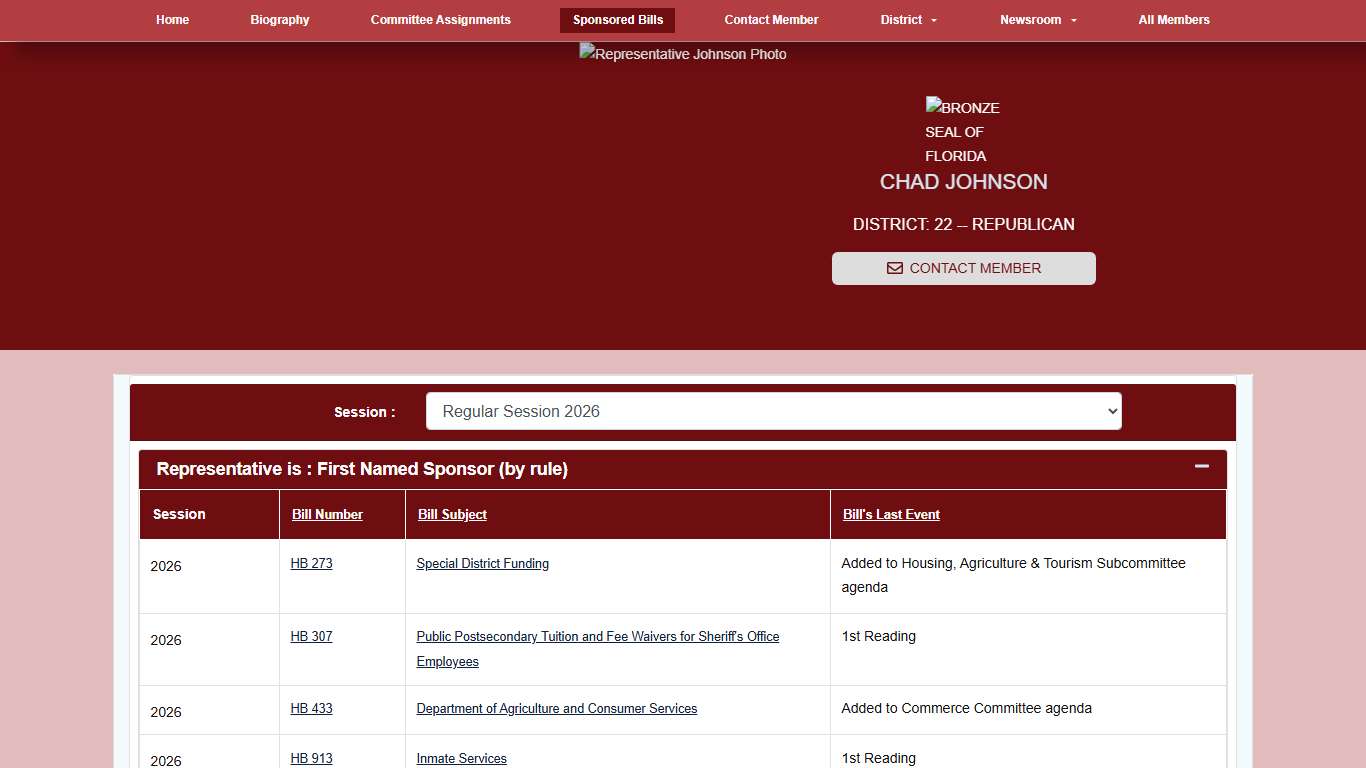Sort by Bill's Last Event column
The width and height of the screenshot is (1366, 768).
(891, 514)
